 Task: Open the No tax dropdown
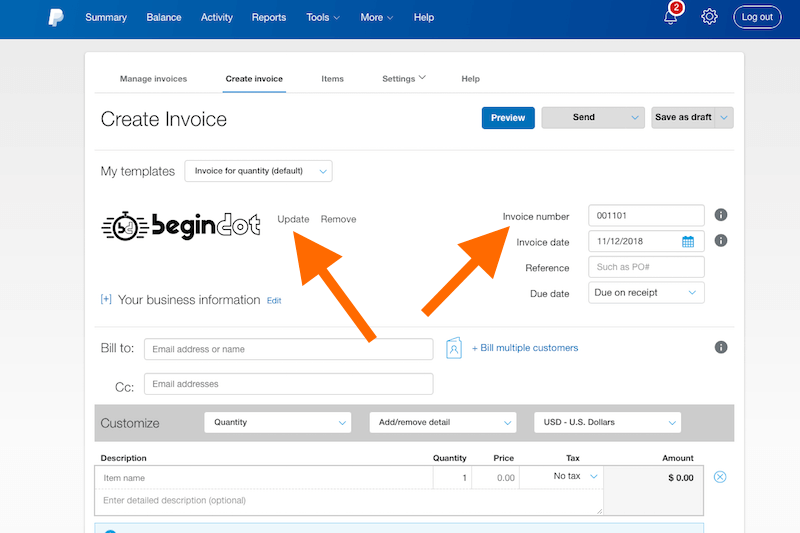click(575, 476)
